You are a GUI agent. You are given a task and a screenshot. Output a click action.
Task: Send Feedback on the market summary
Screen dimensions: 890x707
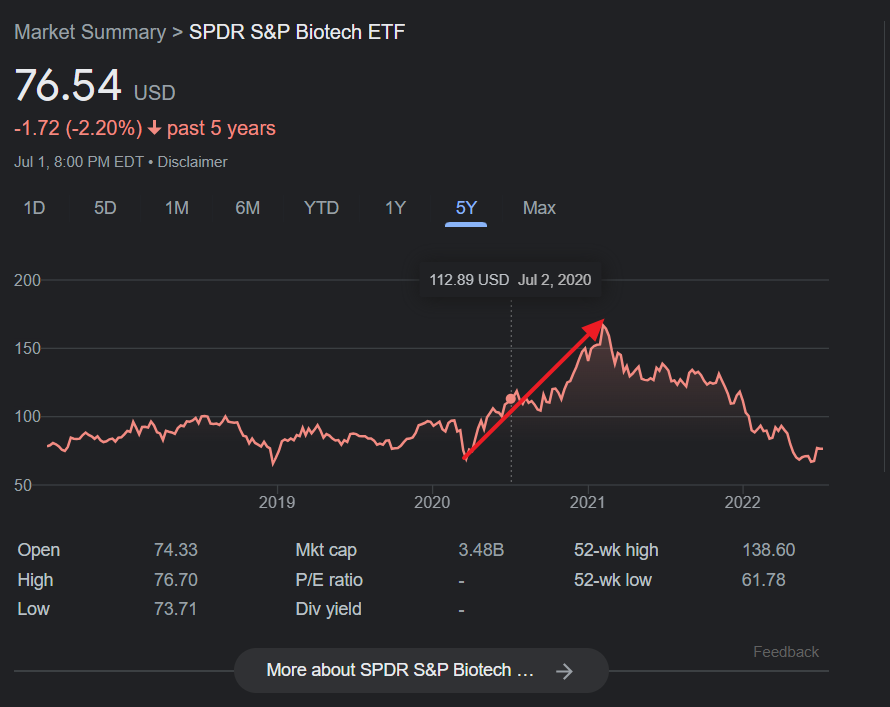tap(786, 652)
